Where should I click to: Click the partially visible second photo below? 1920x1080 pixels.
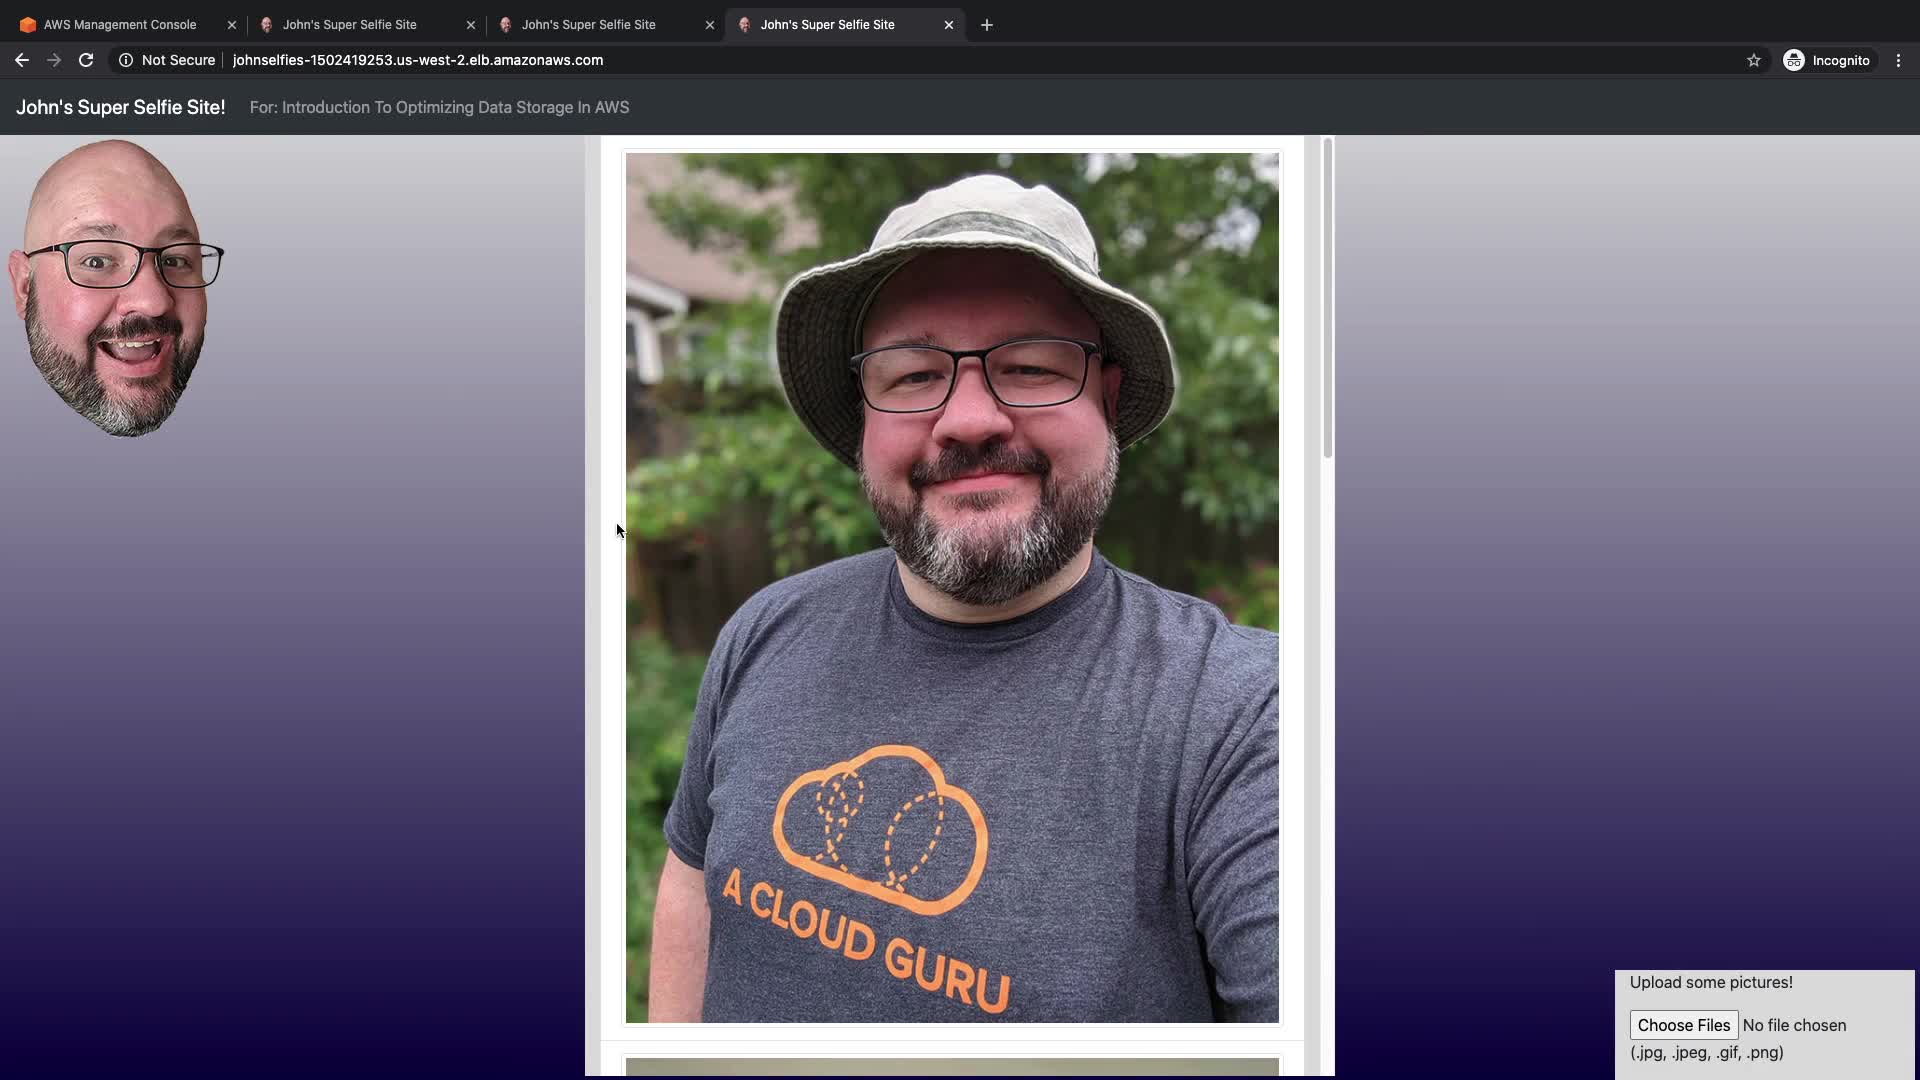[x=951, y=1067]
